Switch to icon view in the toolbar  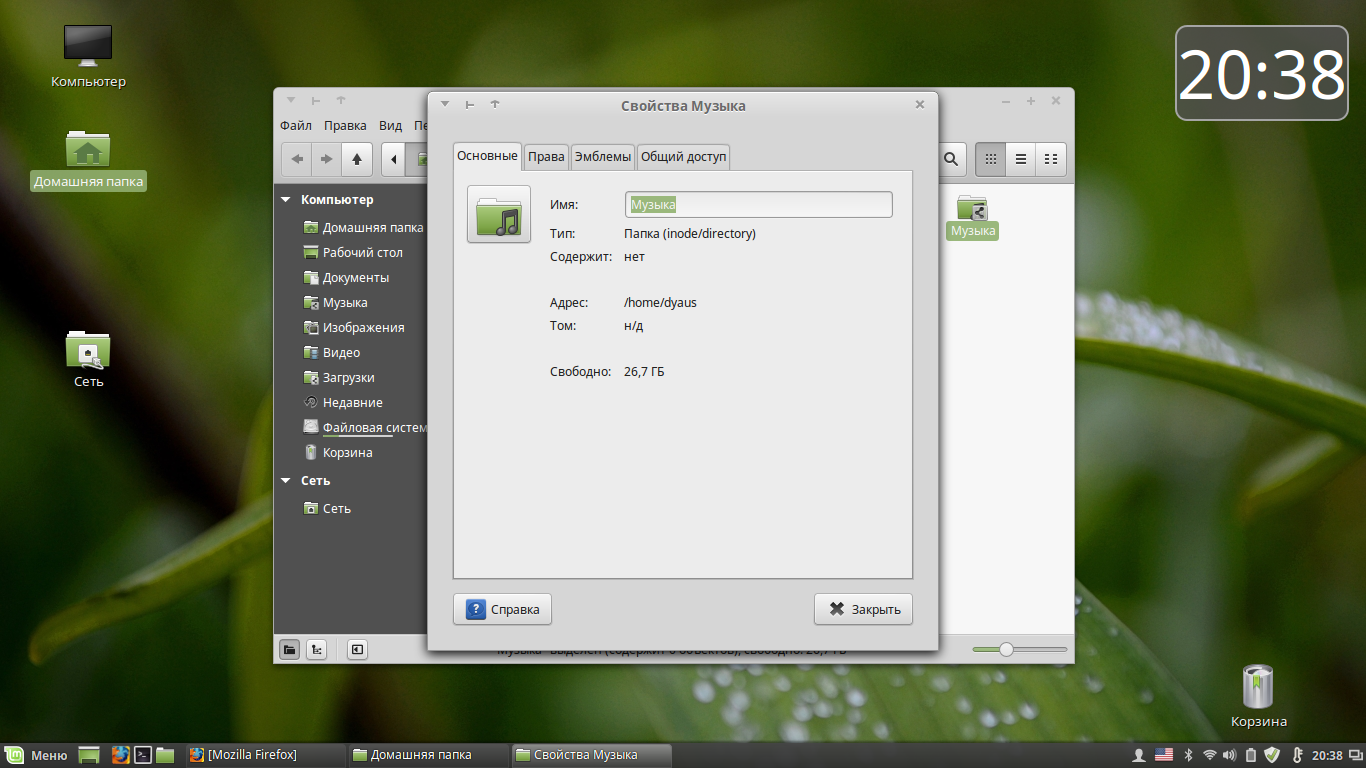(x=990, y=159)
